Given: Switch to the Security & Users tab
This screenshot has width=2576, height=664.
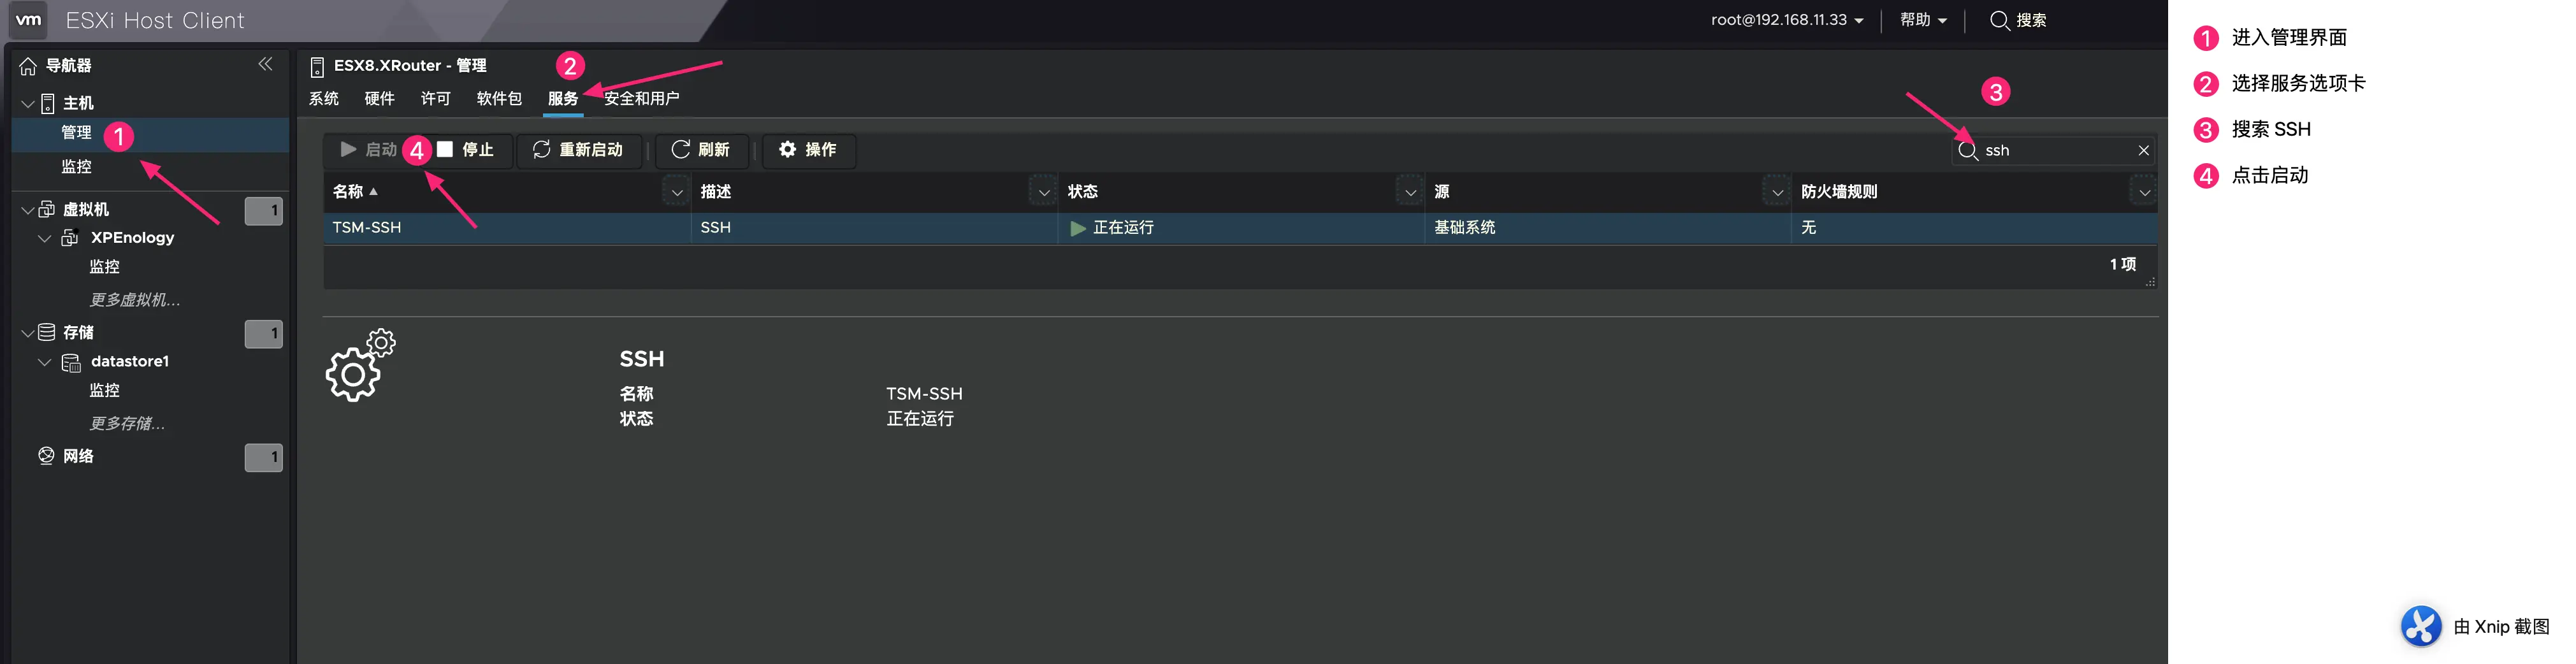Looking at the screenshot, I should coord(642,98).
